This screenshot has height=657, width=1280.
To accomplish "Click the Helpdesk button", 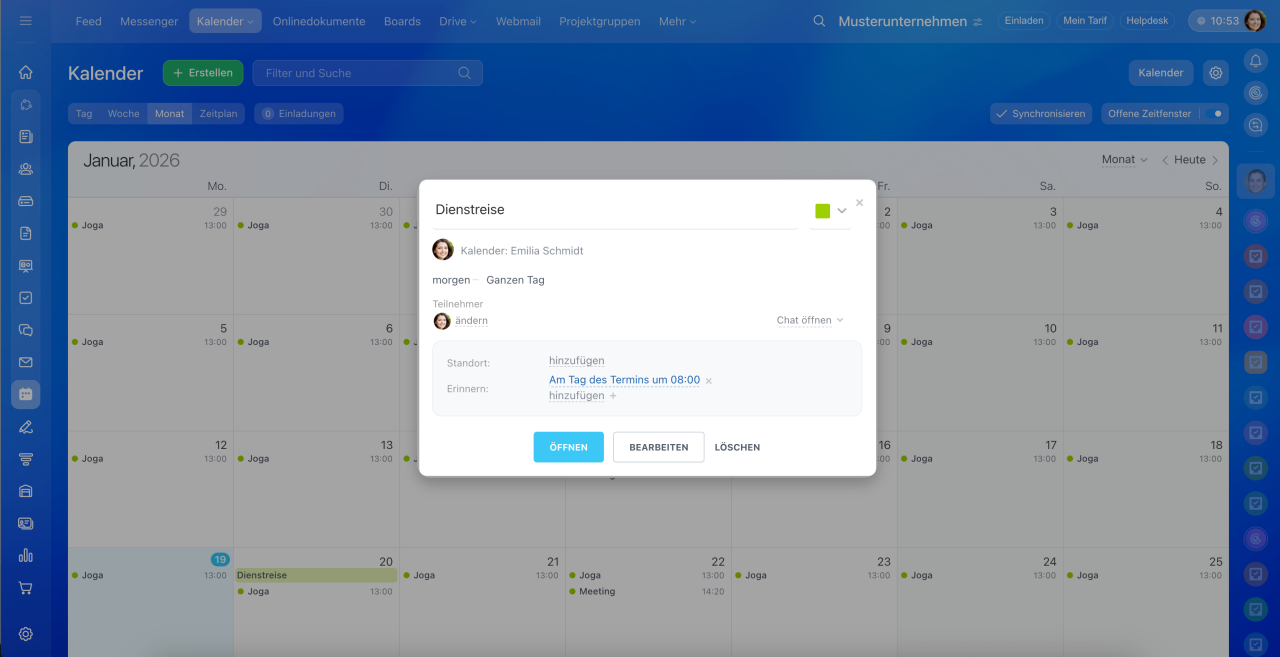I will click(x=1148, y=21).
